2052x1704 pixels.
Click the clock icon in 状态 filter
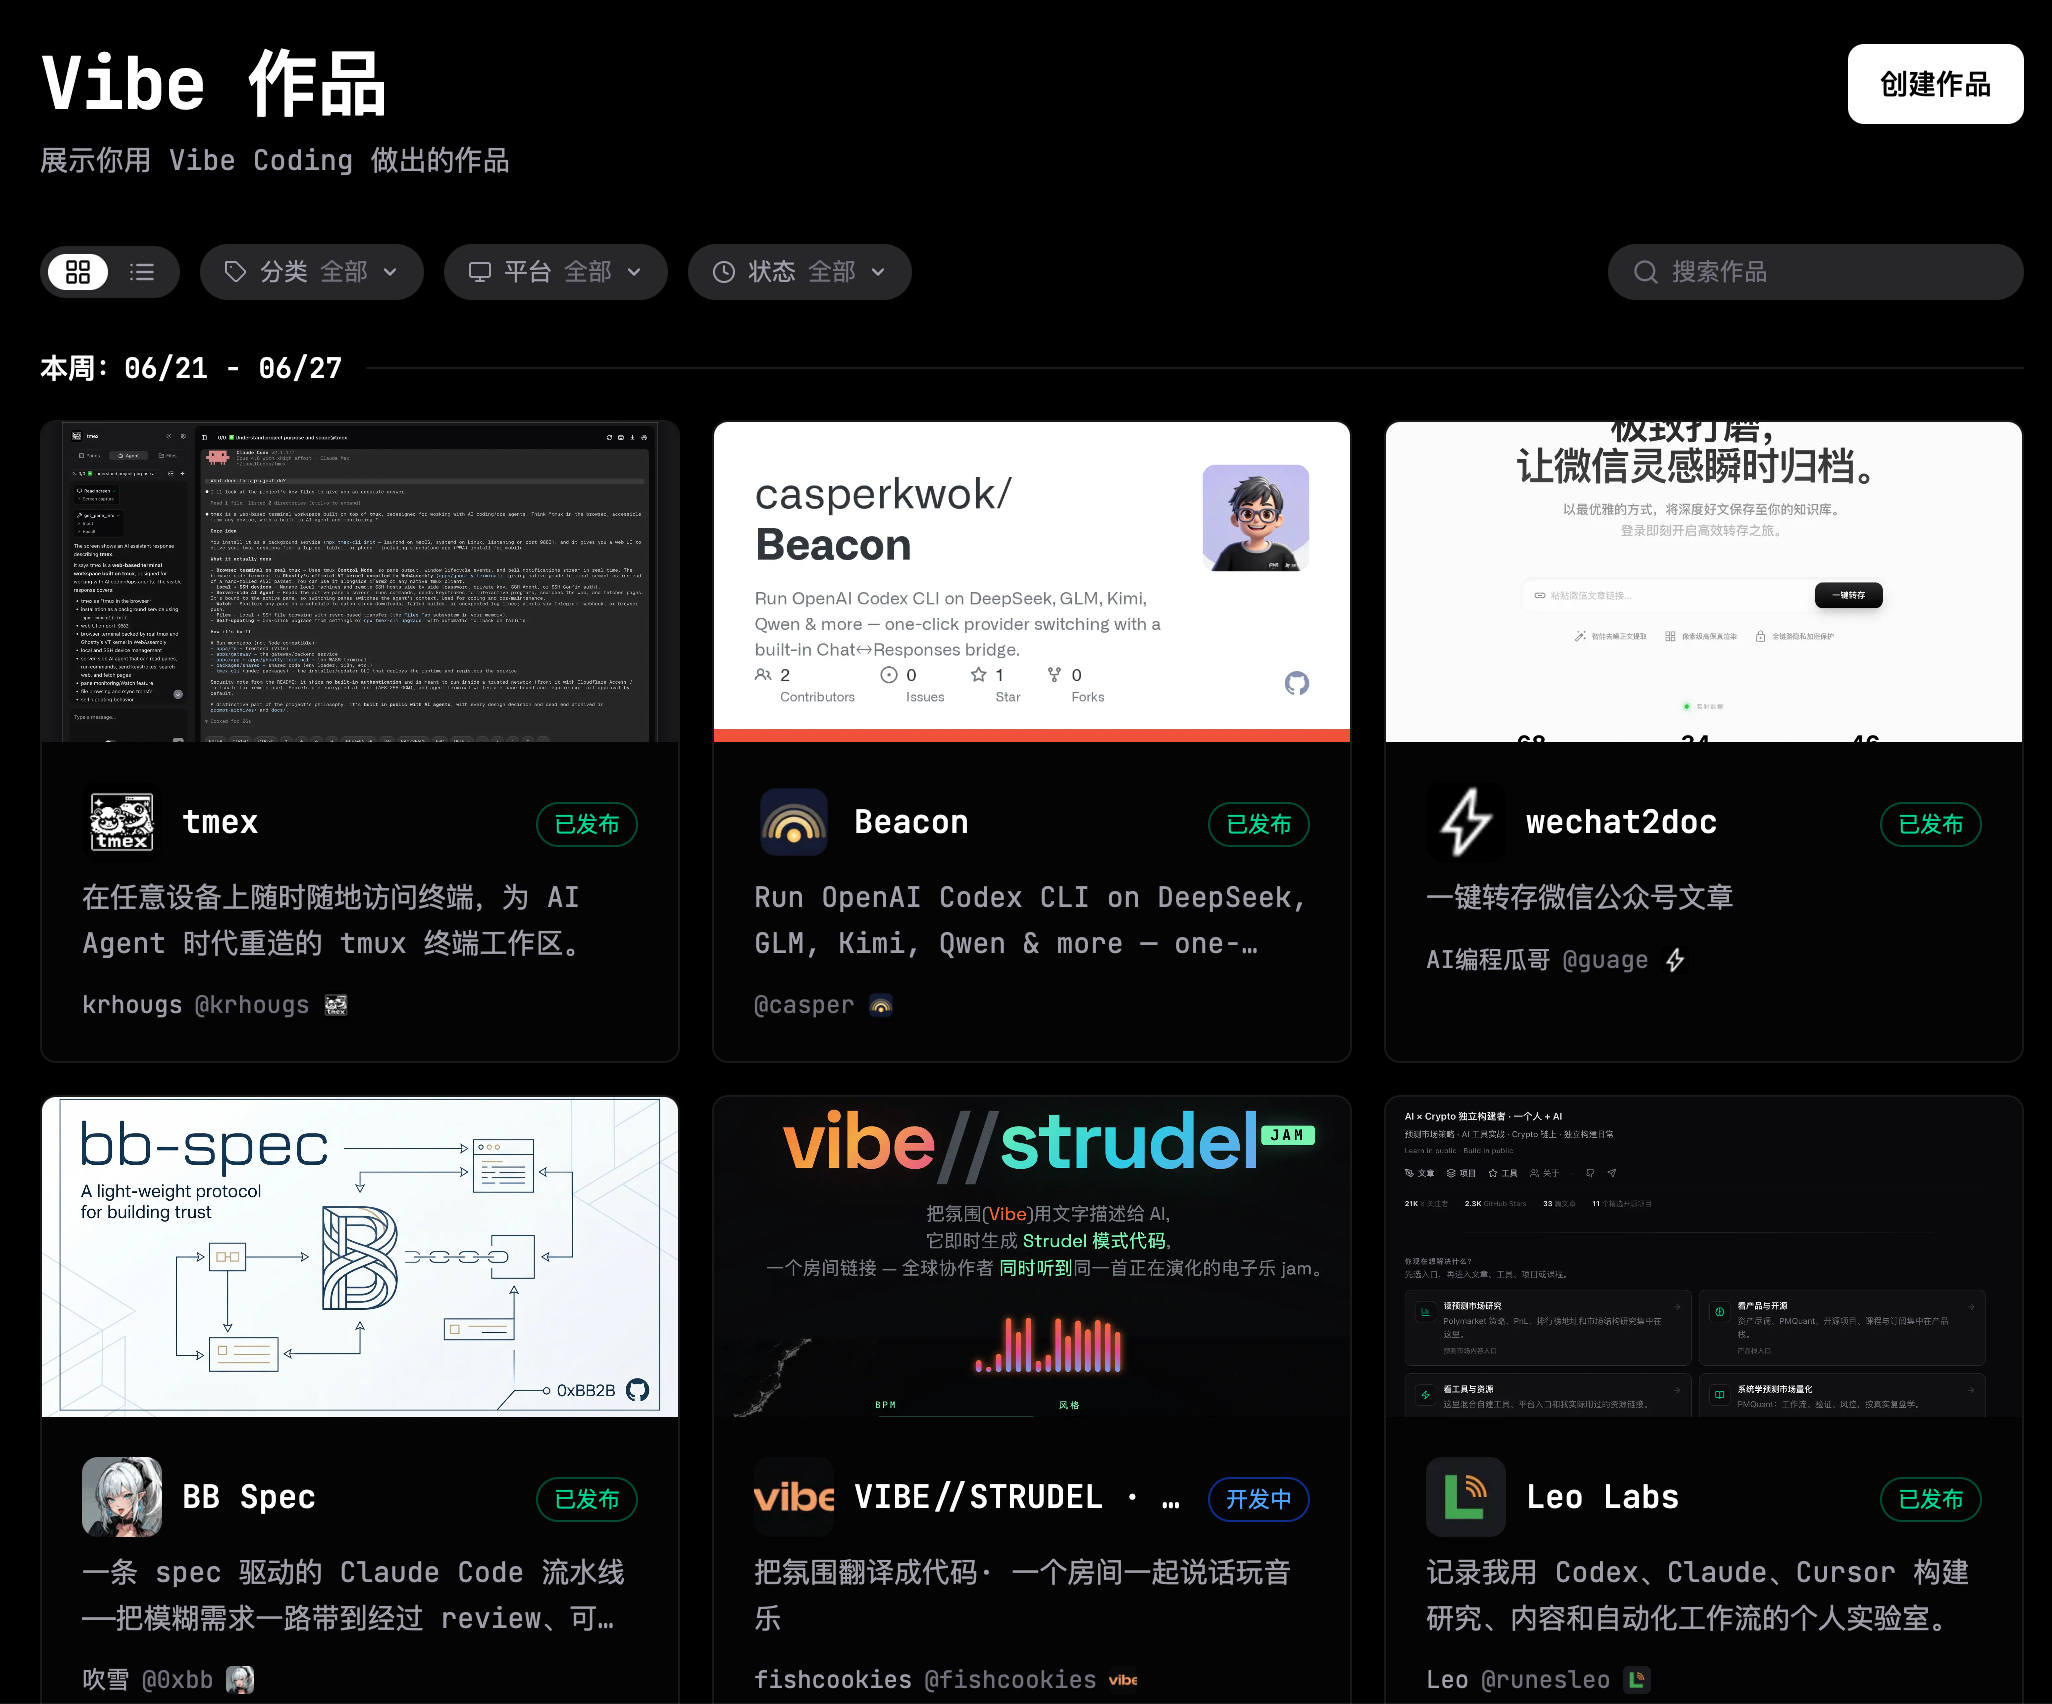point(724,272)
